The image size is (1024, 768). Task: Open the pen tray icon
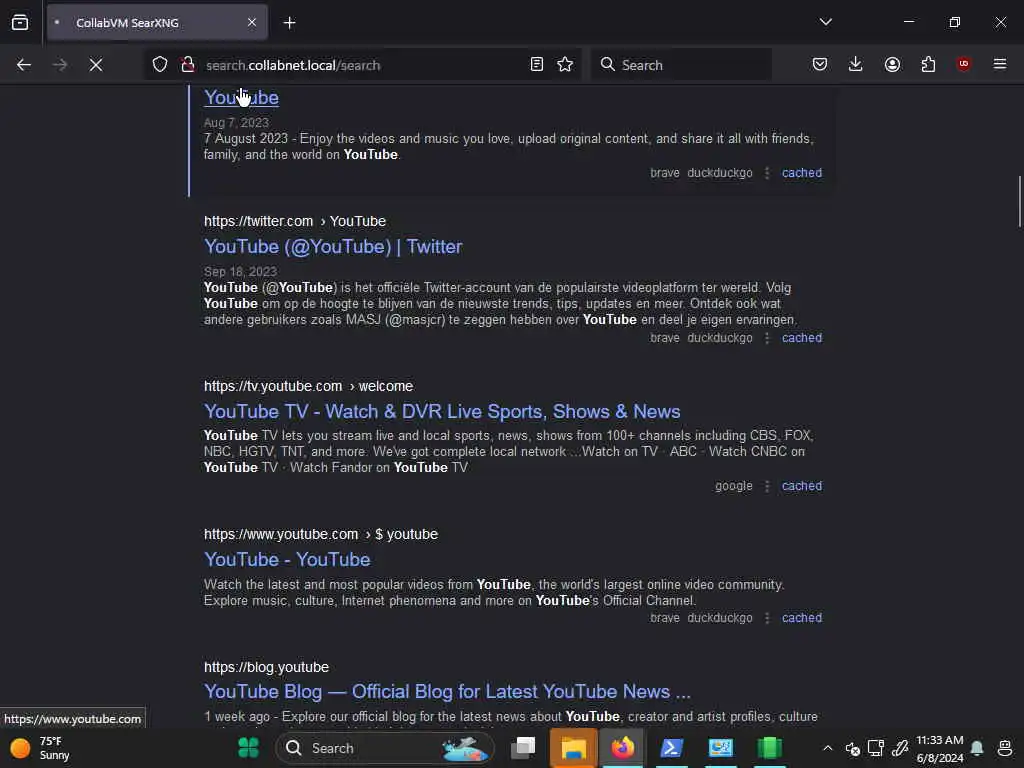tap(900, 748)
